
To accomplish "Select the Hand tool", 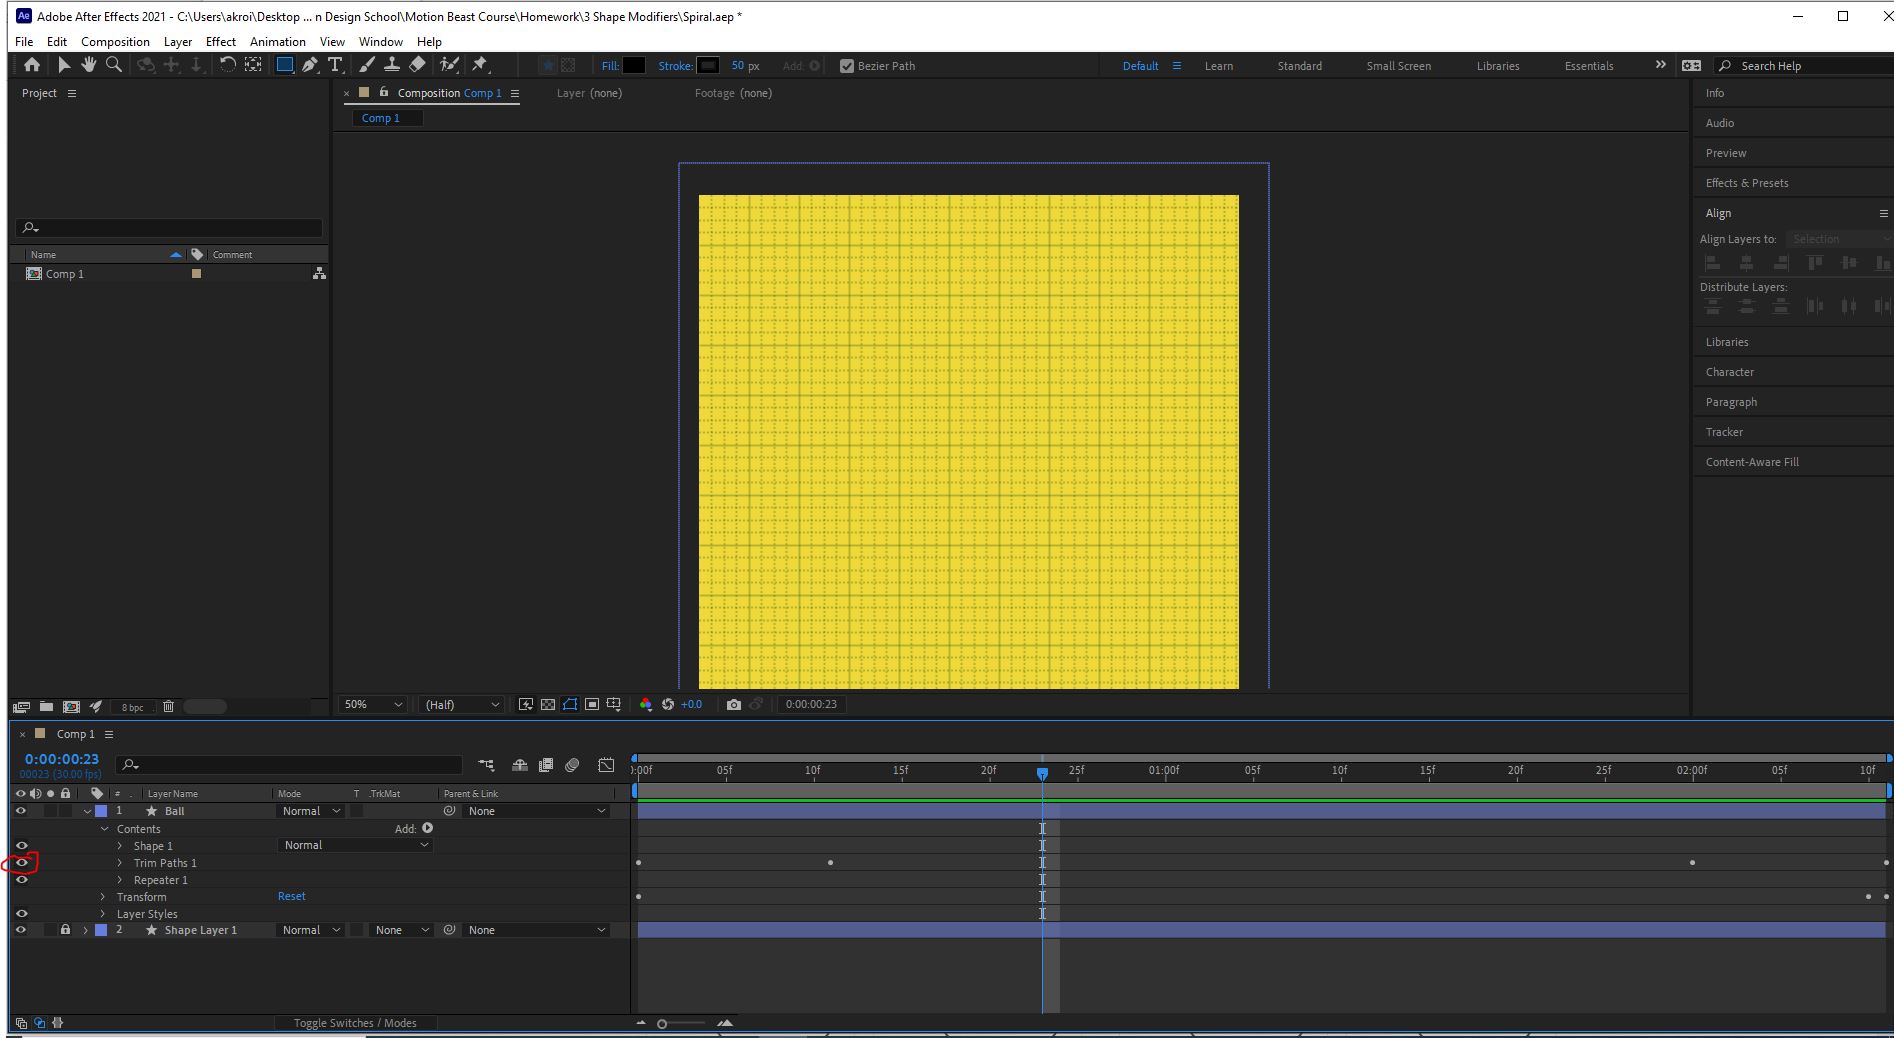I will tap(88, 65).
